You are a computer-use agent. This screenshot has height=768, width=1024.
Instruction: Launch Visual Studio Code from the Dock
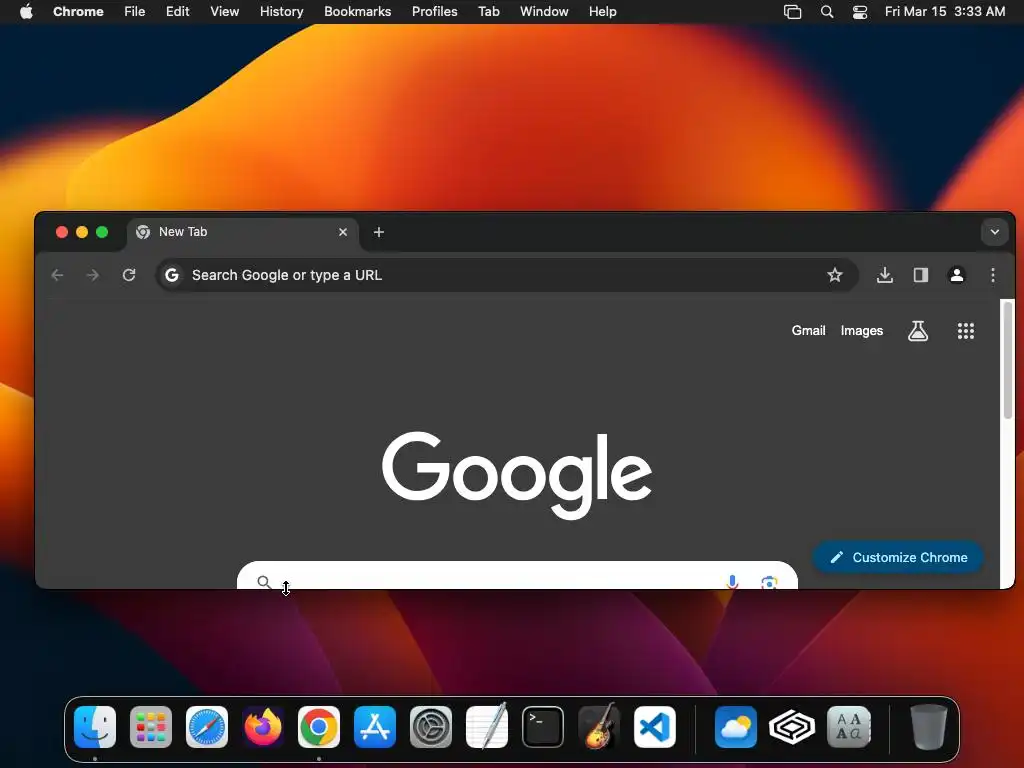pyautogui.click(x=655, y=727)
